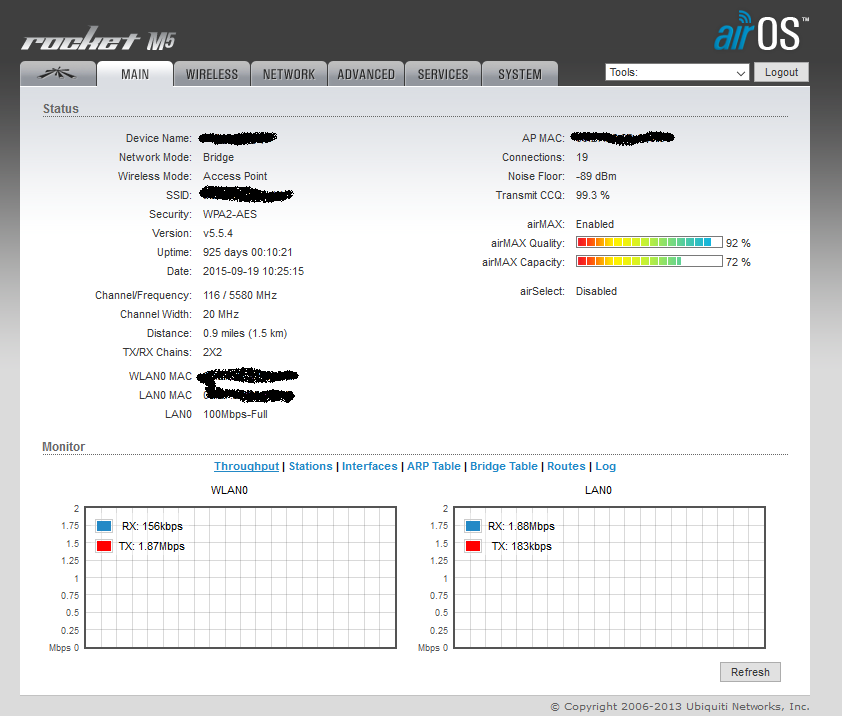Click the Refresh button
Screen dimensions: 842x716
pyautogui.click(x=750, y=672)
